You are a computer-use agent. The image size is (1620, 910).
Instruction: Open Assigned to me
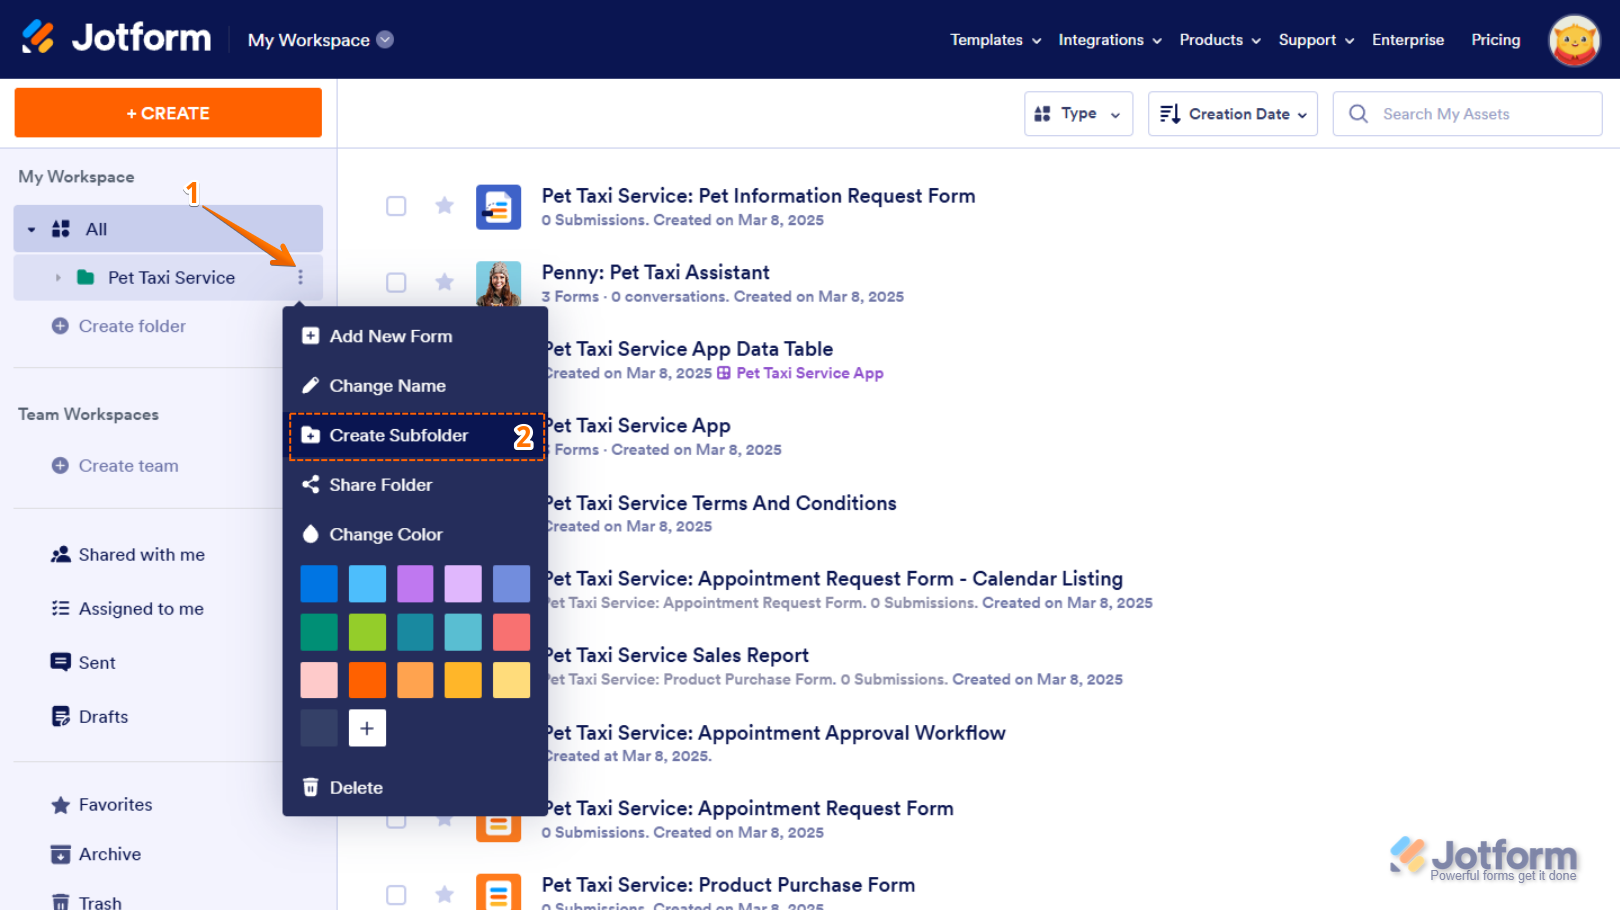tap(127, 609)
